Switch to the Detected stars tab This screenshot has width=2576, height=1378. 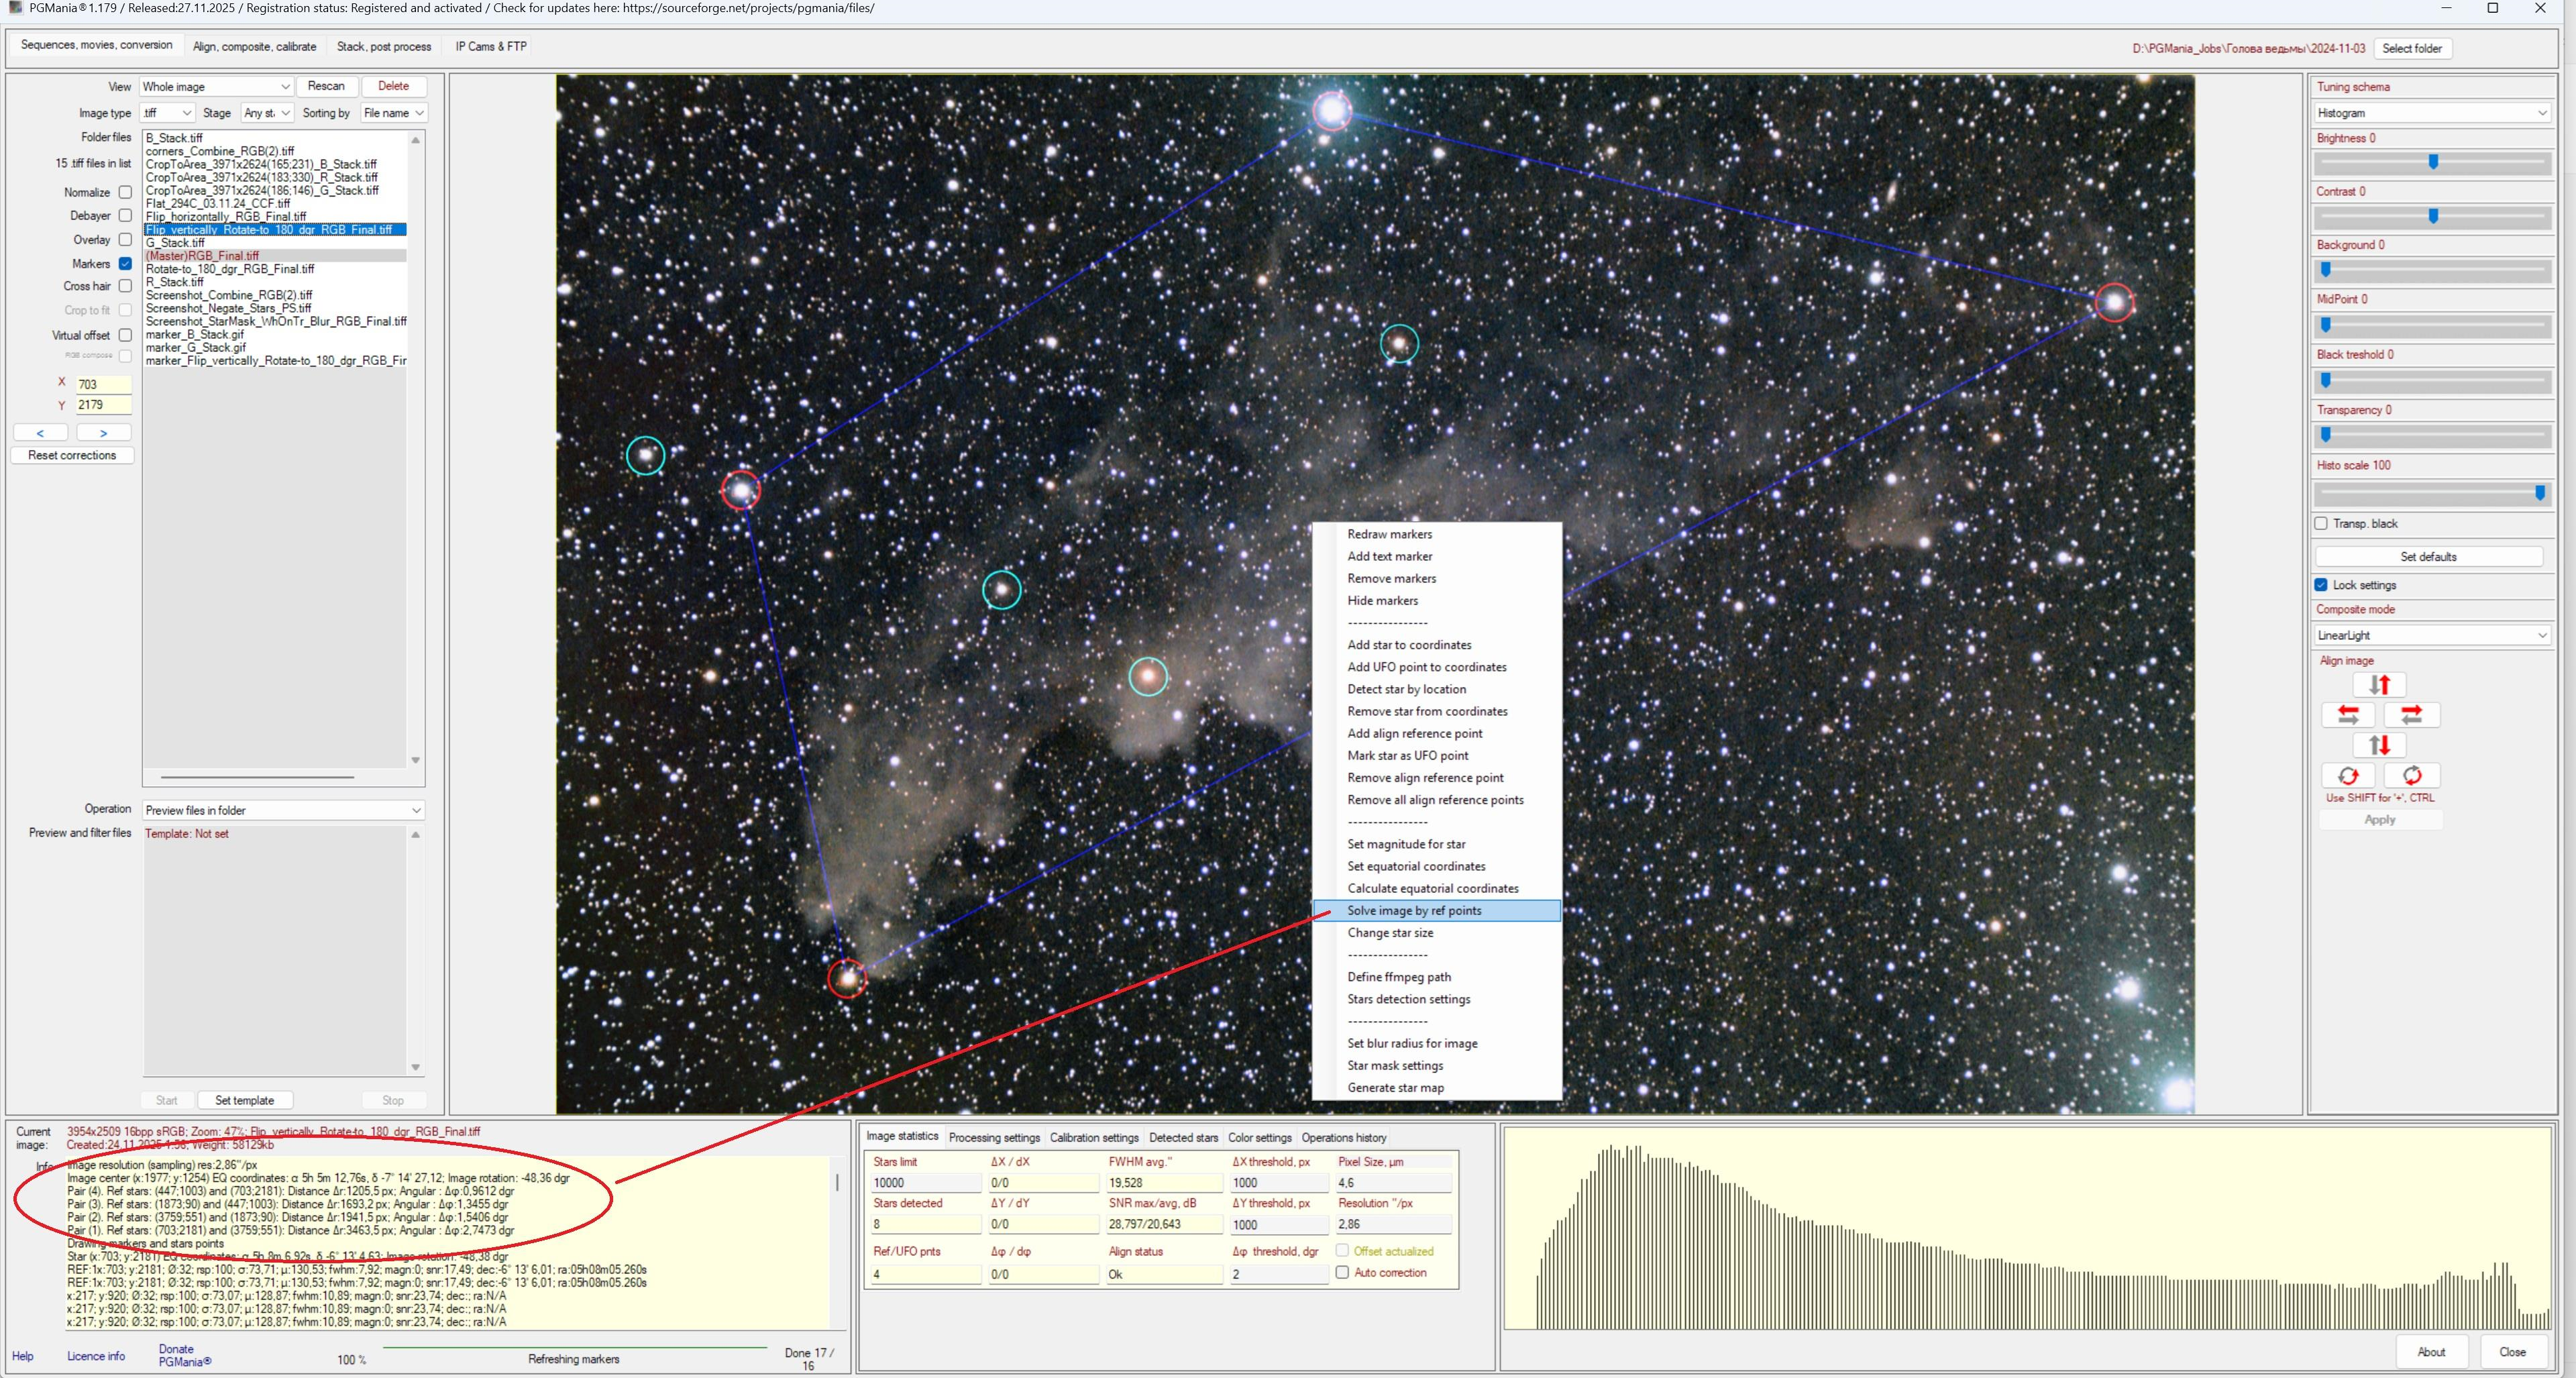click(x=1183, y=1138)
